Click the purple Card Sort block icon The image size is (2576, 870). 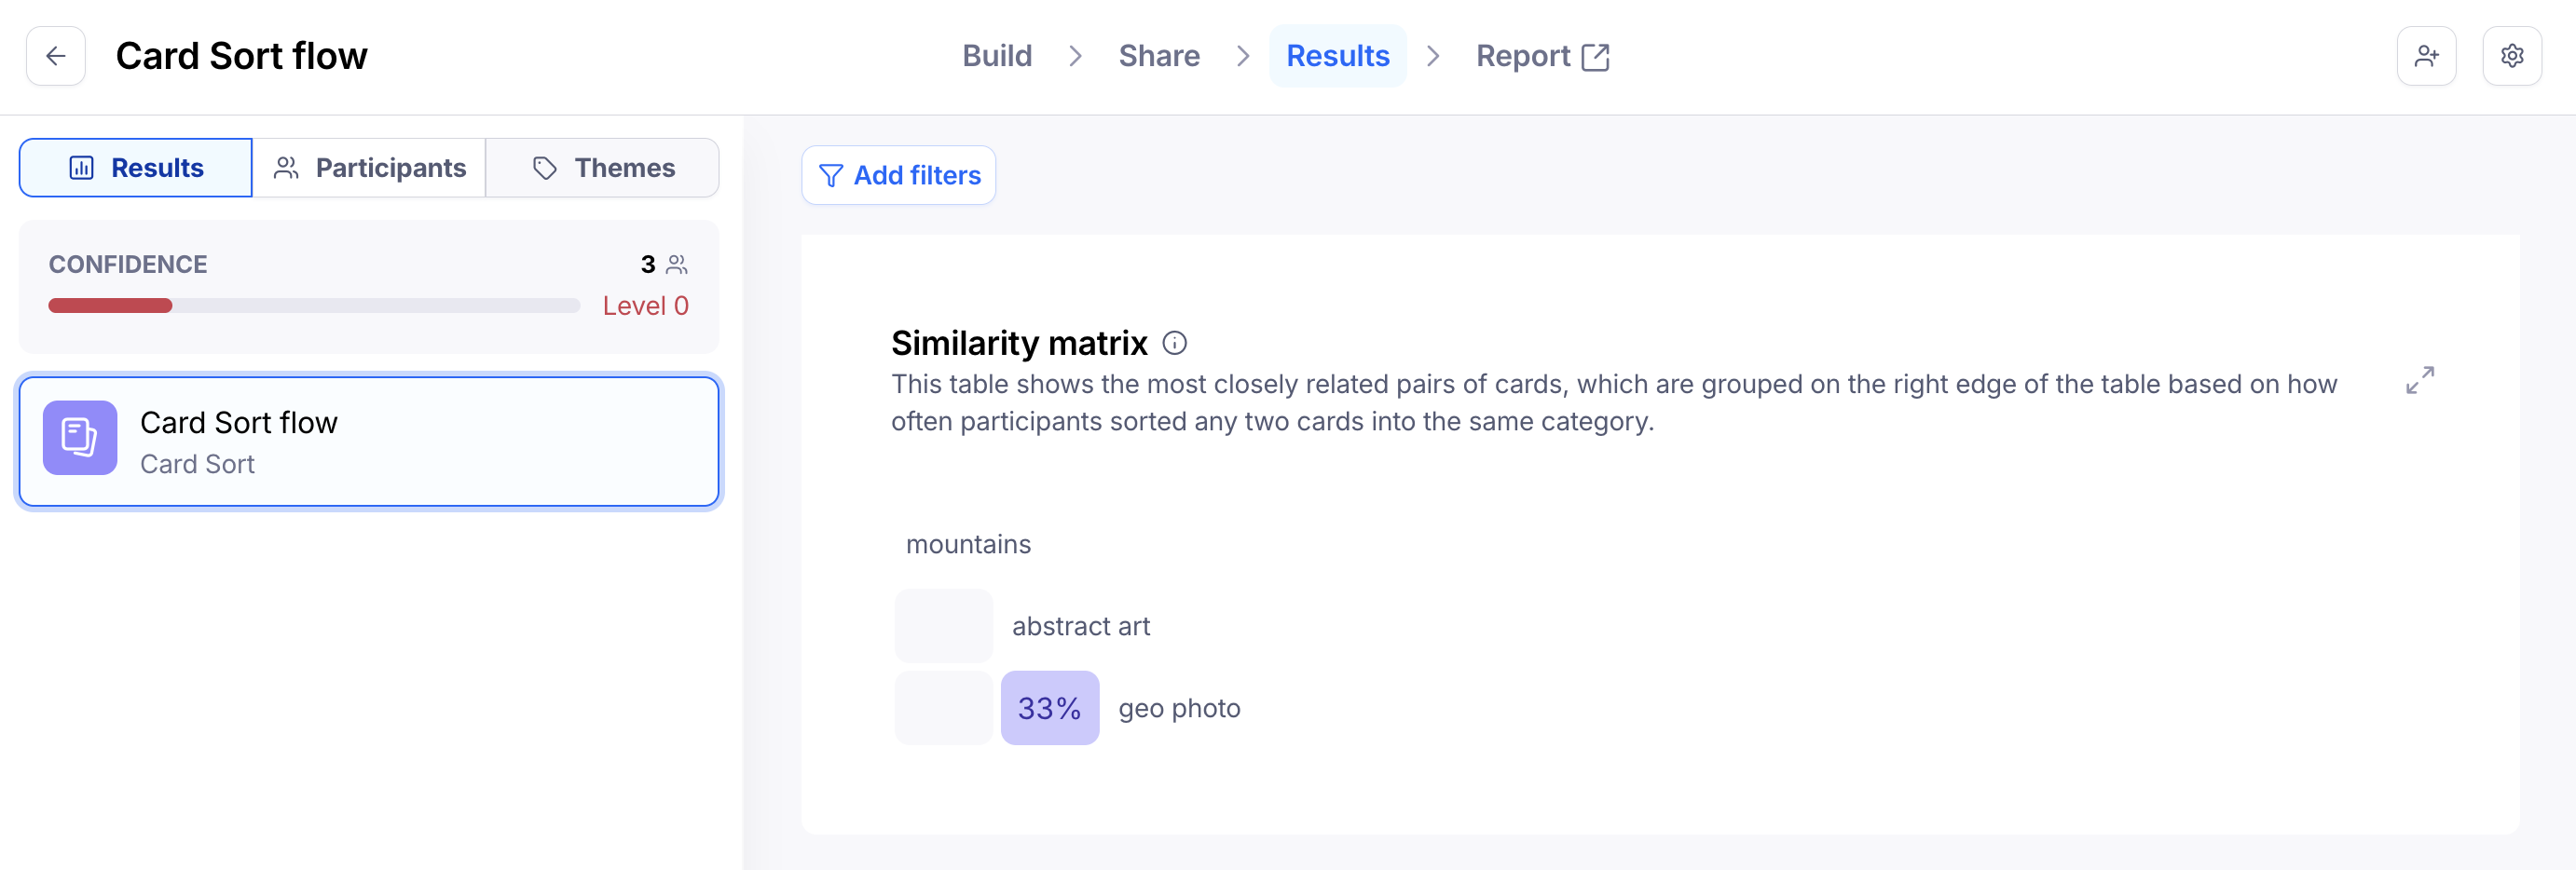point(80,438)
